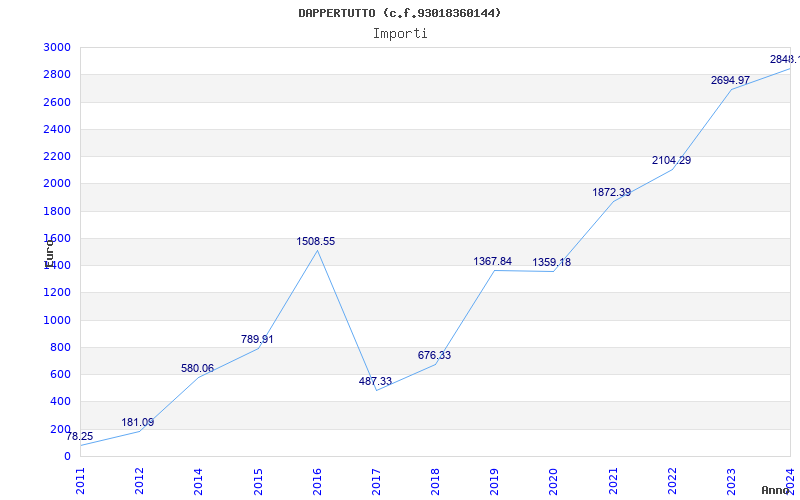Click y-axis tick label 2800

[x=57, y=74]
